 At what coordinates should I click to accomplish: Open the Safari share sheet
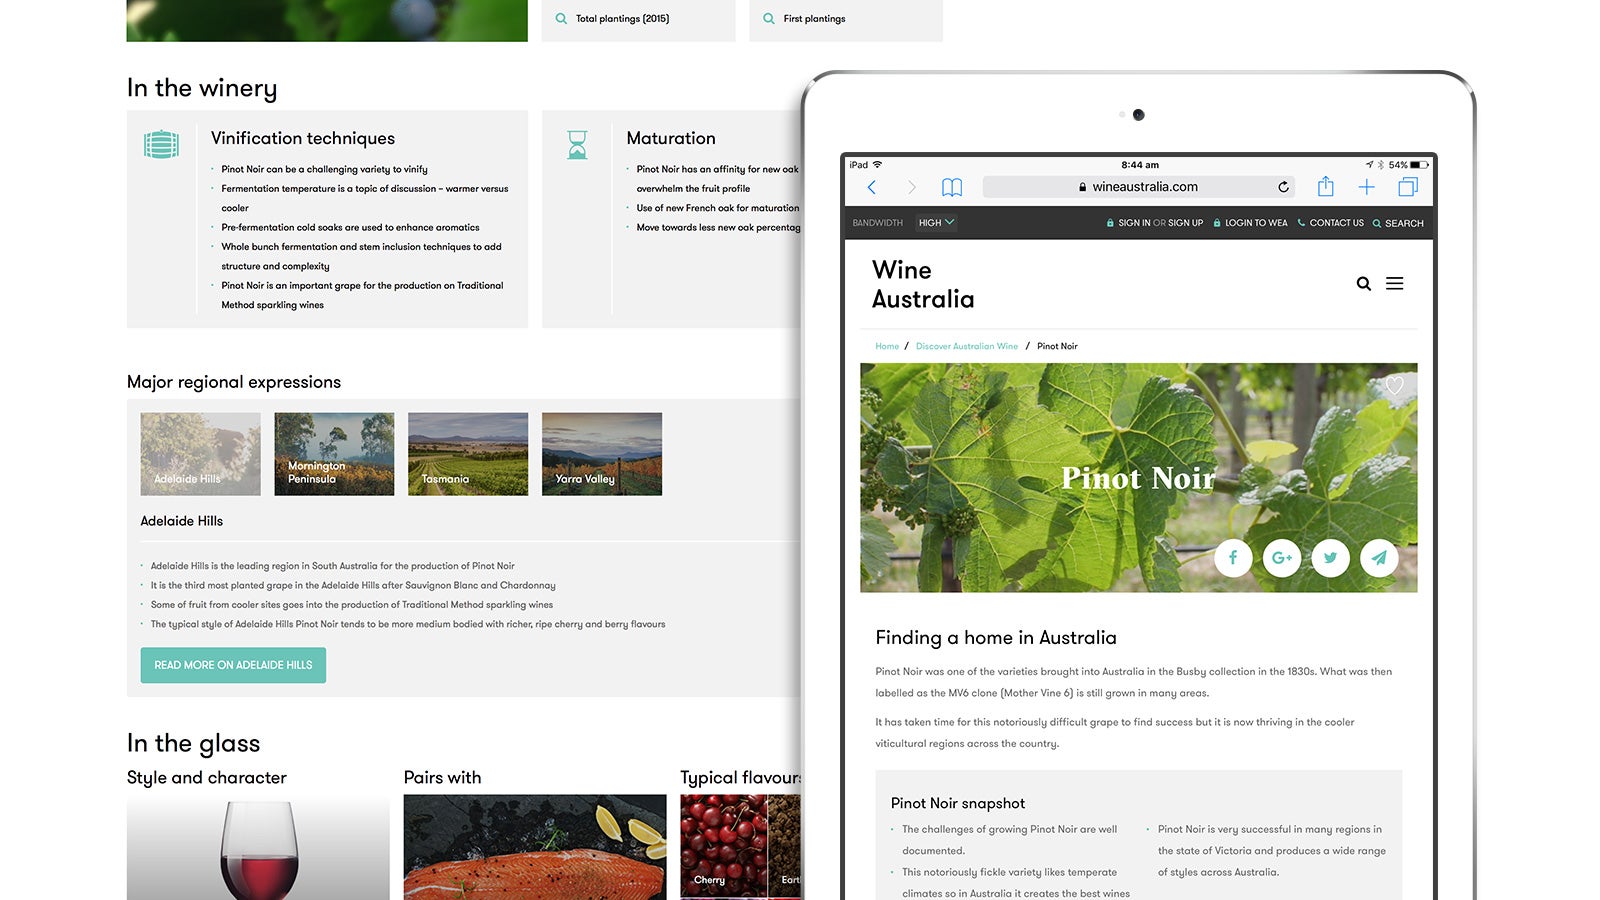[x=1325, y=187]
